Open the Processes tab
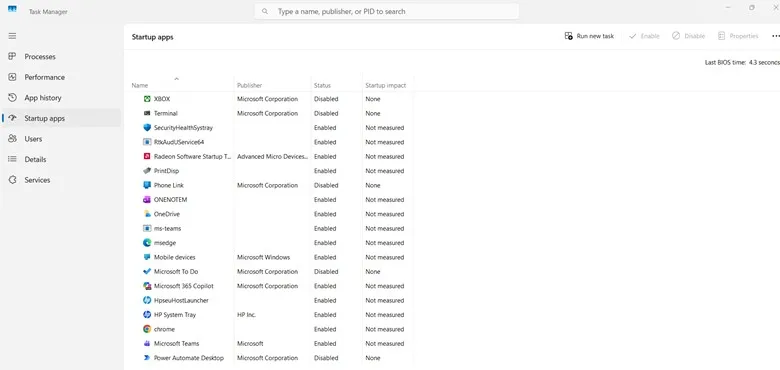The width and height of the screenshot is (780, 370). tap(62, 57)
